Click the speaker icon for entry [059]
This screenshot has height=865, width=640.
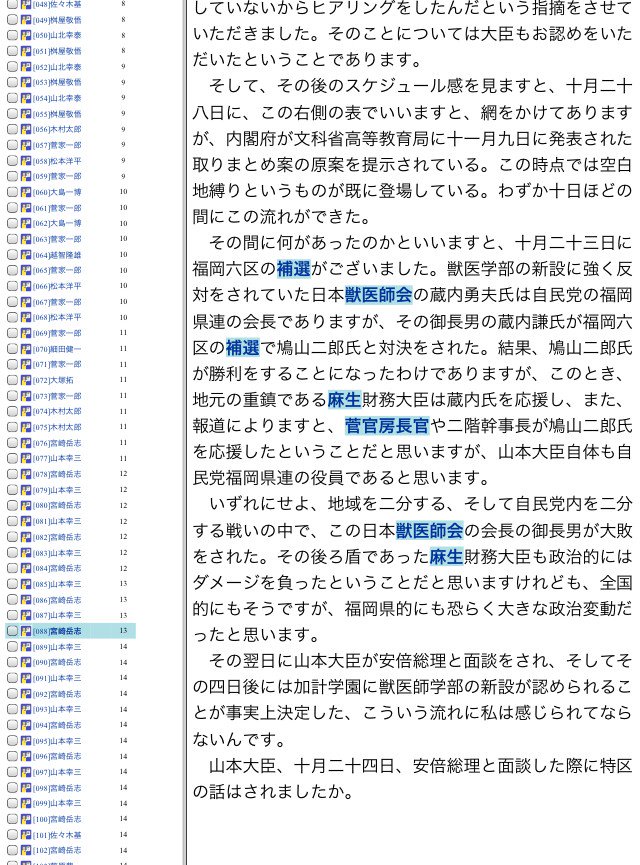click(26, 177)
